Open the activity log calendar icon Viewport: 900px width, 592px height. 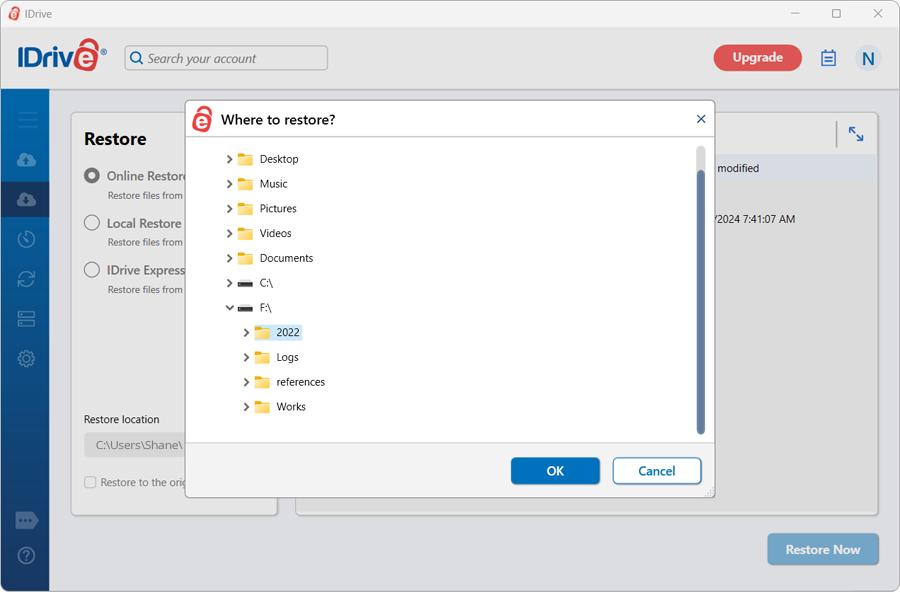coord(828,58)
